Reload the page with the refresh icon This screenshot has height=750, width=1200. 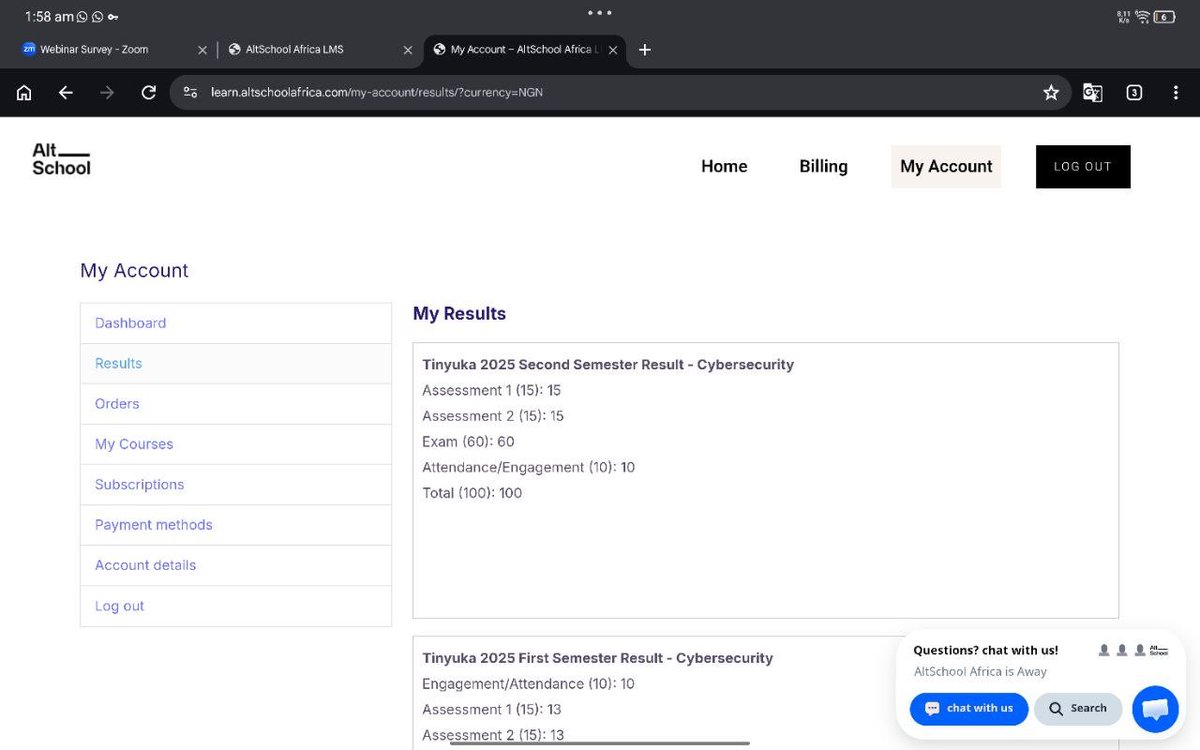coord(149,93)
